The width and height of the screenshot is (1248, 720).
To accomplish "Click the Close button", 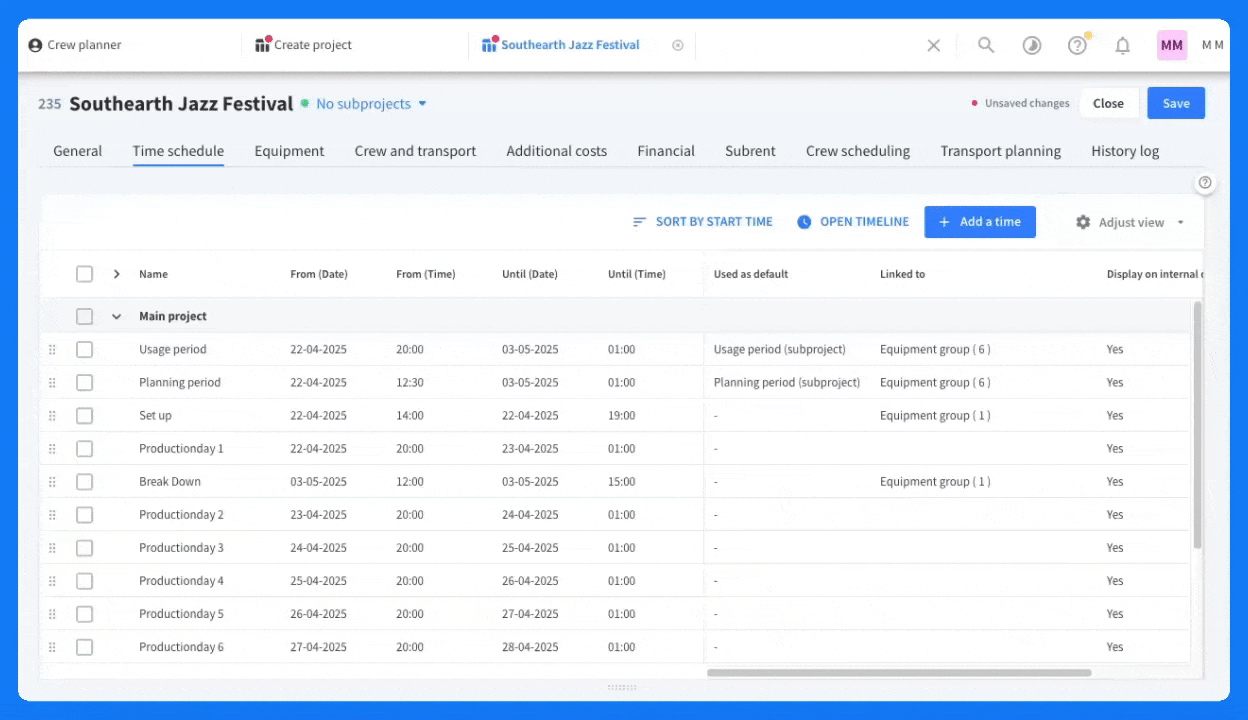I will 1108,103.
